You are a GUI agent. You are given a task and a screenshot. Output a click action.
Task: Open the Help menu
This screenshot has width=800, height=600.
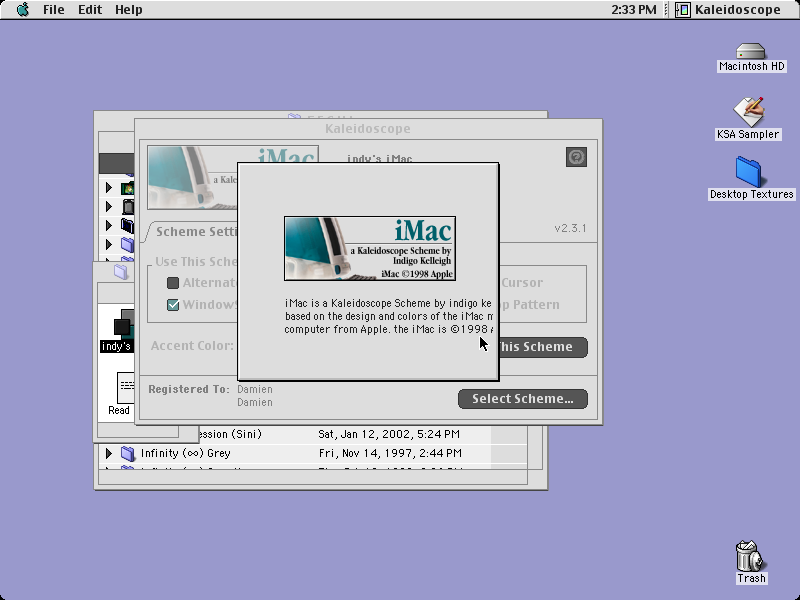point(129,9)
